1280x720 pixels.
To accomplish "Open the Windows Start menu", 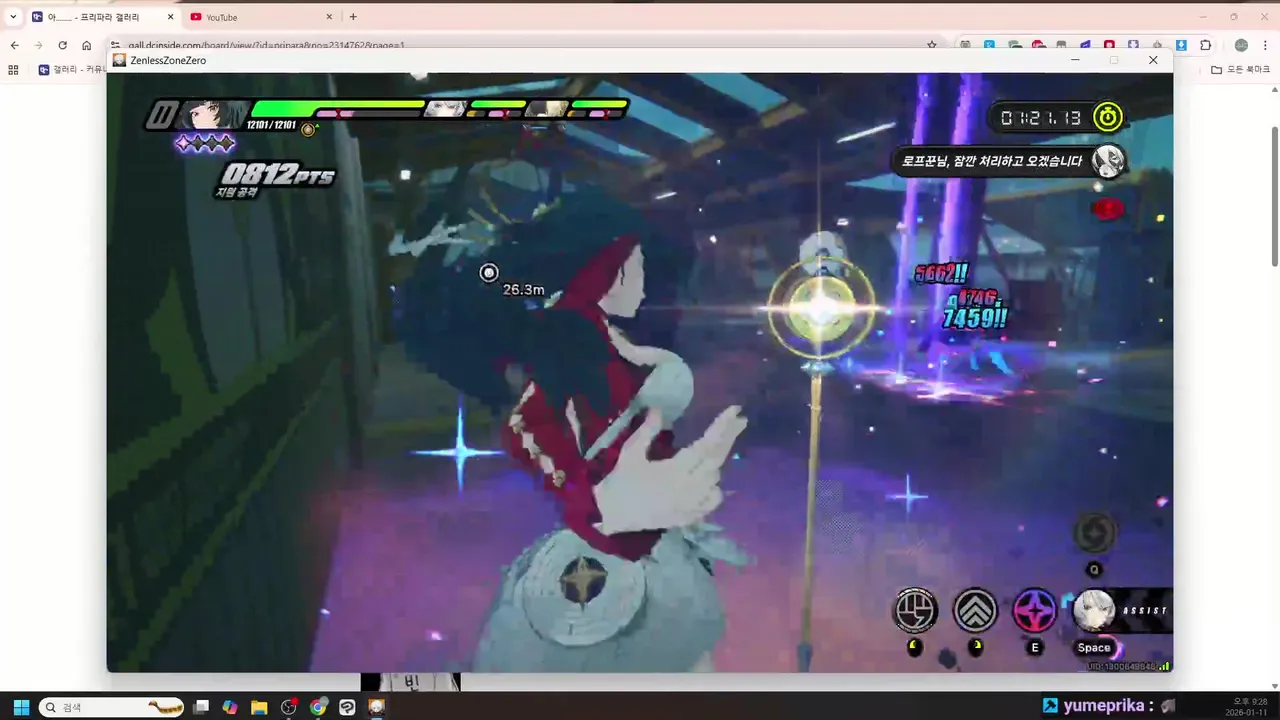I will [x=21, y=707].
